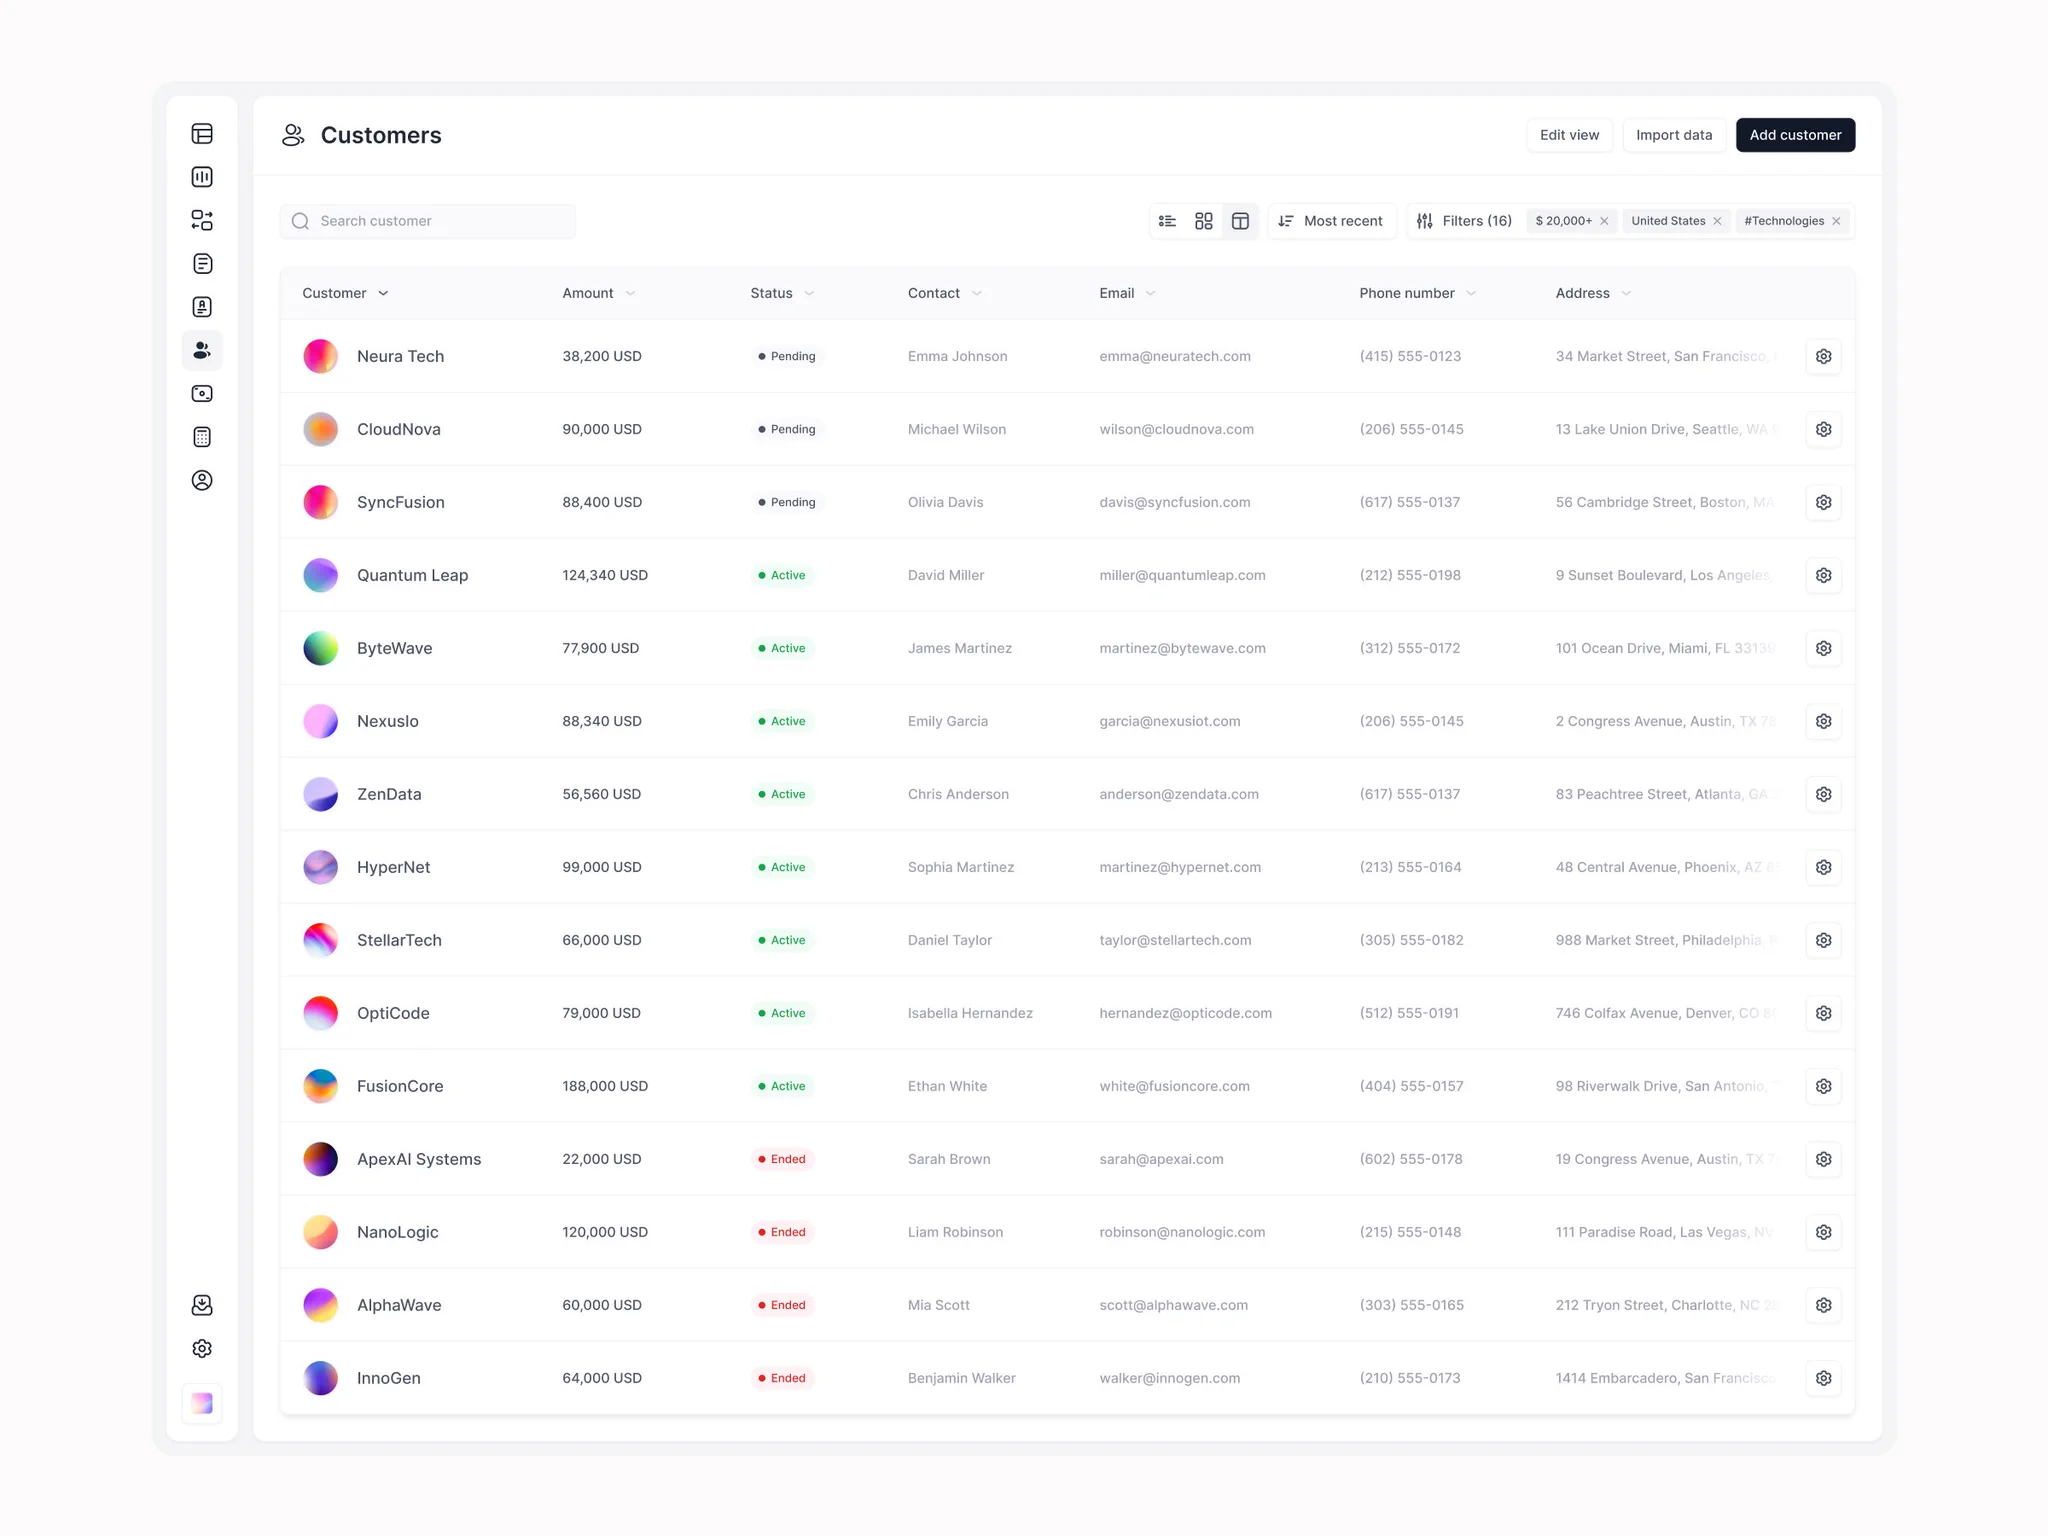Open the Amount column dropdown

click(x=630, y=293)
